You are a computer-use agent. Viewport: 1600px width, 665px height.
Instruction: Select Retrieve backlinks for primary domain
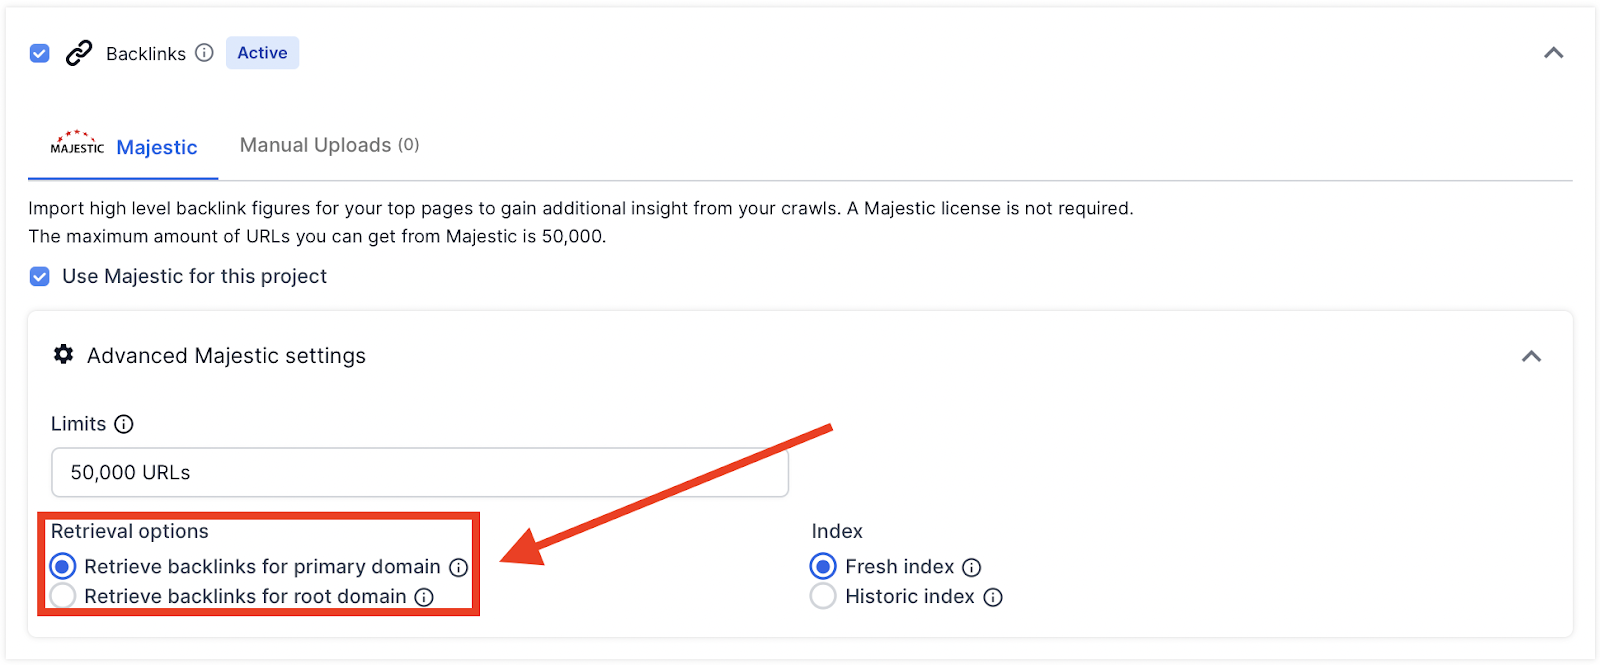pos(63,567)
